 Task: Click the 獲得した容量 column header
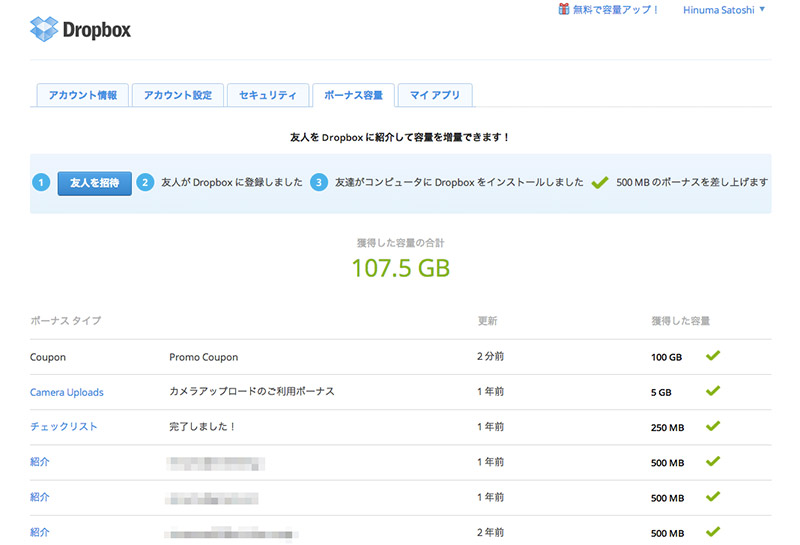click(681, 320)
